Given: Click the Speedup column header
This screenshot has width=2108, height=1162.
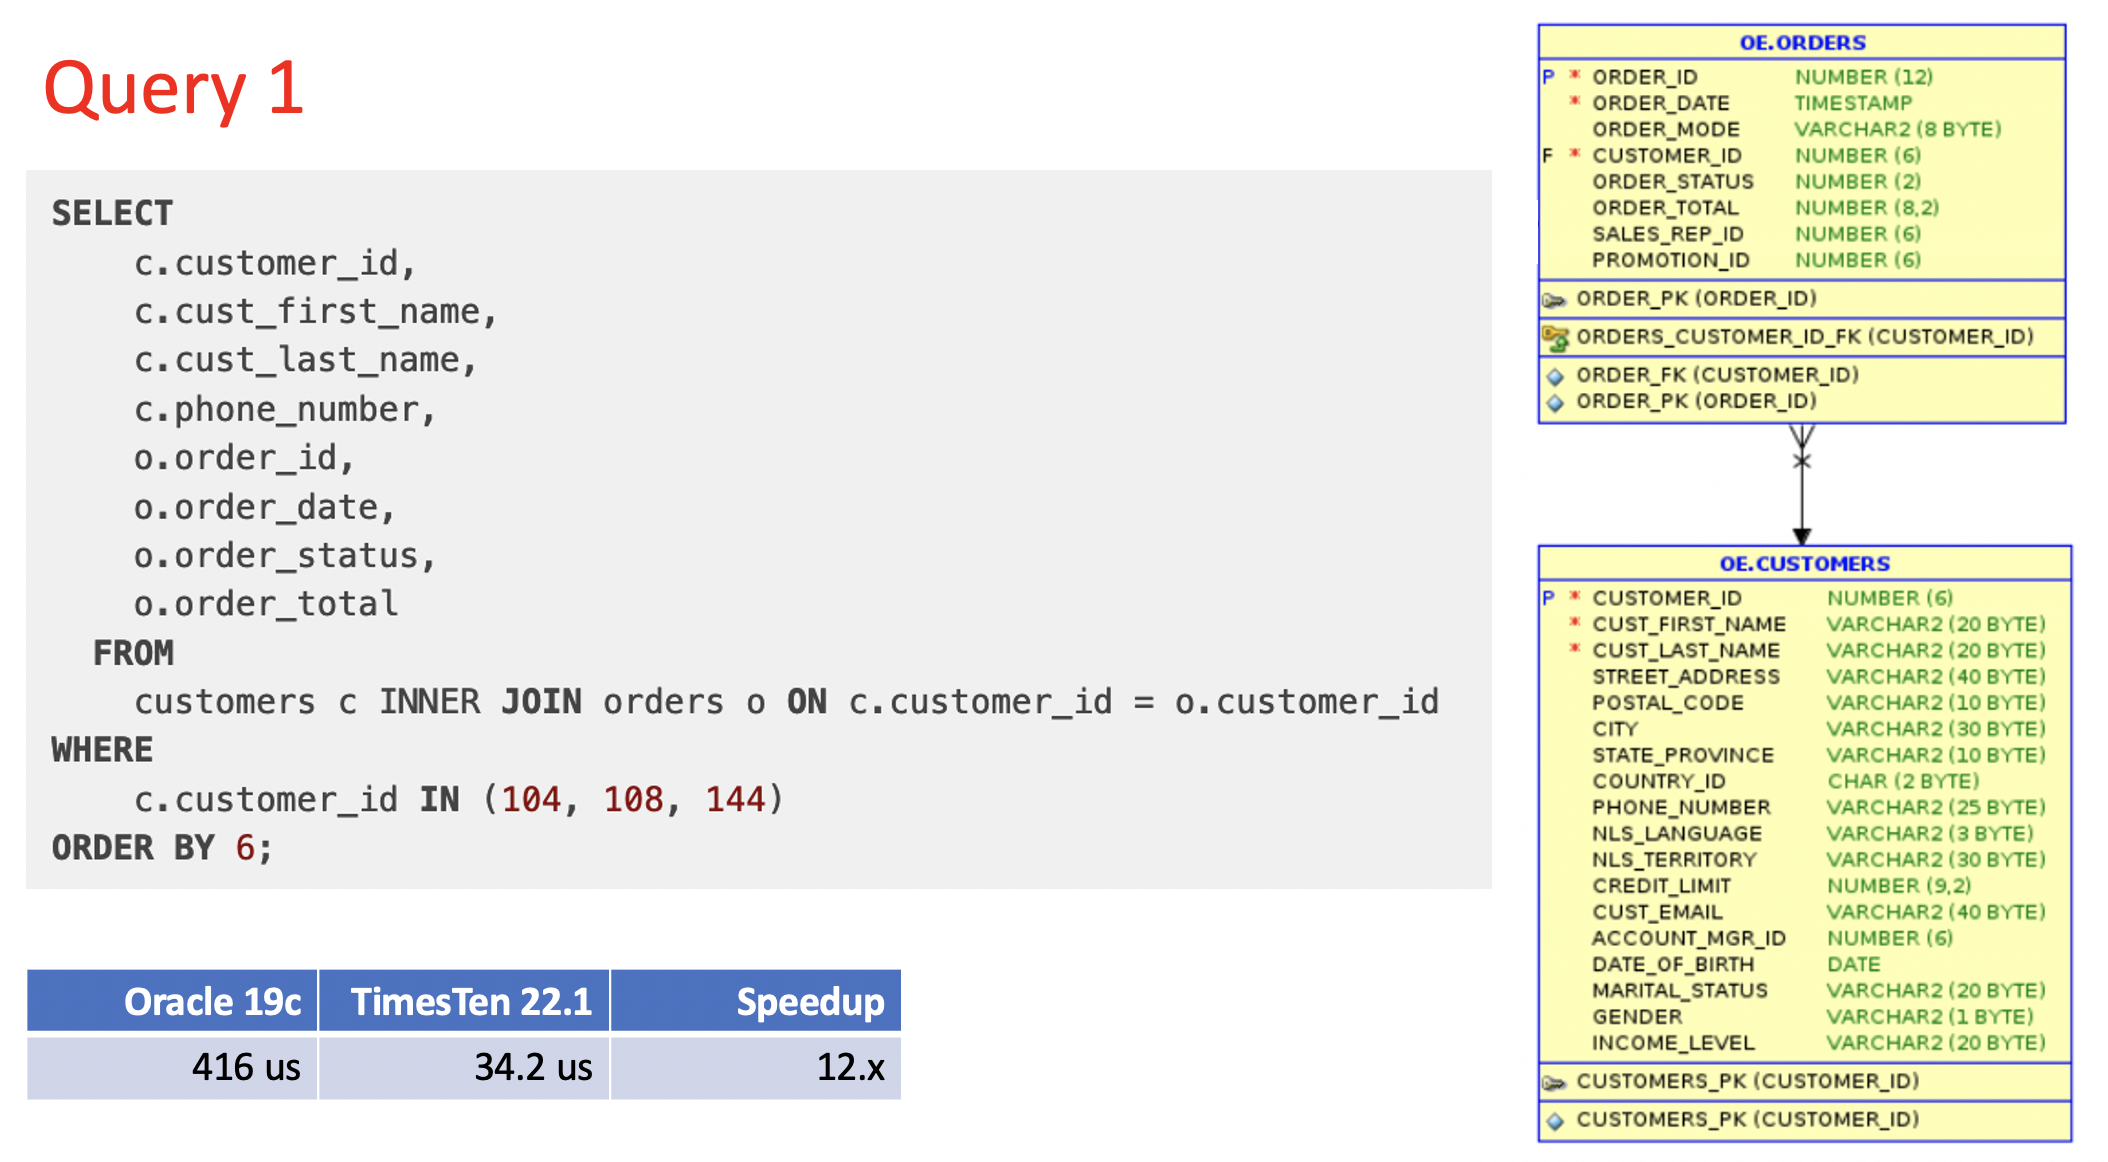Looking at the screenshot, I should [x=810, y=1001].
